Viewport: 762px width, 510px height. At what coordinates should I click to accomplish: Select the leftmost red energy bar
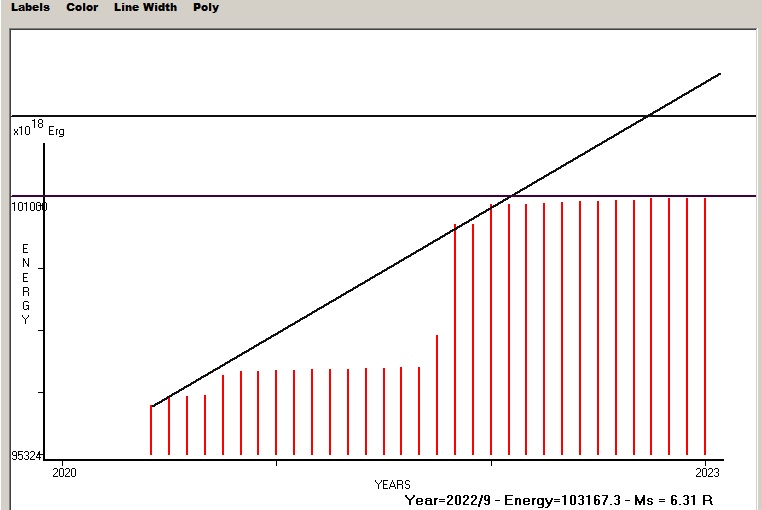pos(151,430)
